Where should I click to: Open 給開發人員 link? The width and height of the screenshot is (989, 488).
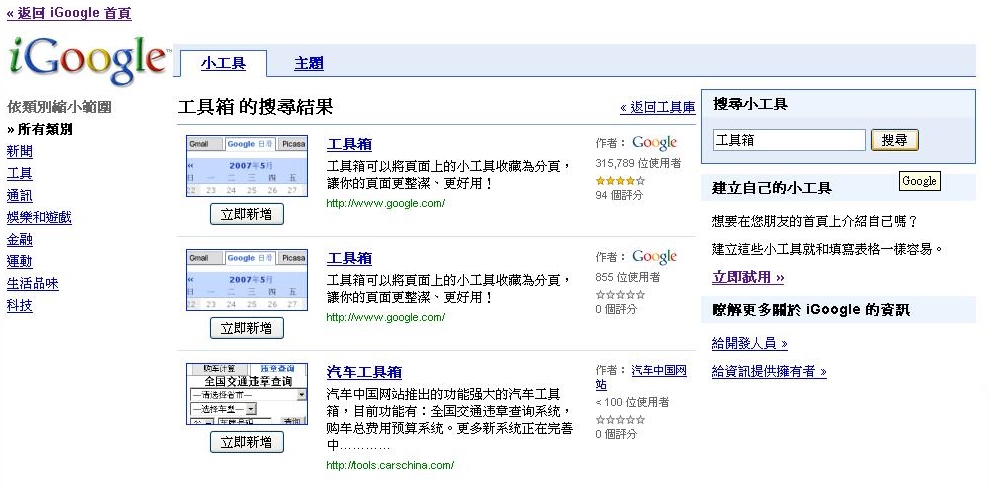(x=750, y=344)
